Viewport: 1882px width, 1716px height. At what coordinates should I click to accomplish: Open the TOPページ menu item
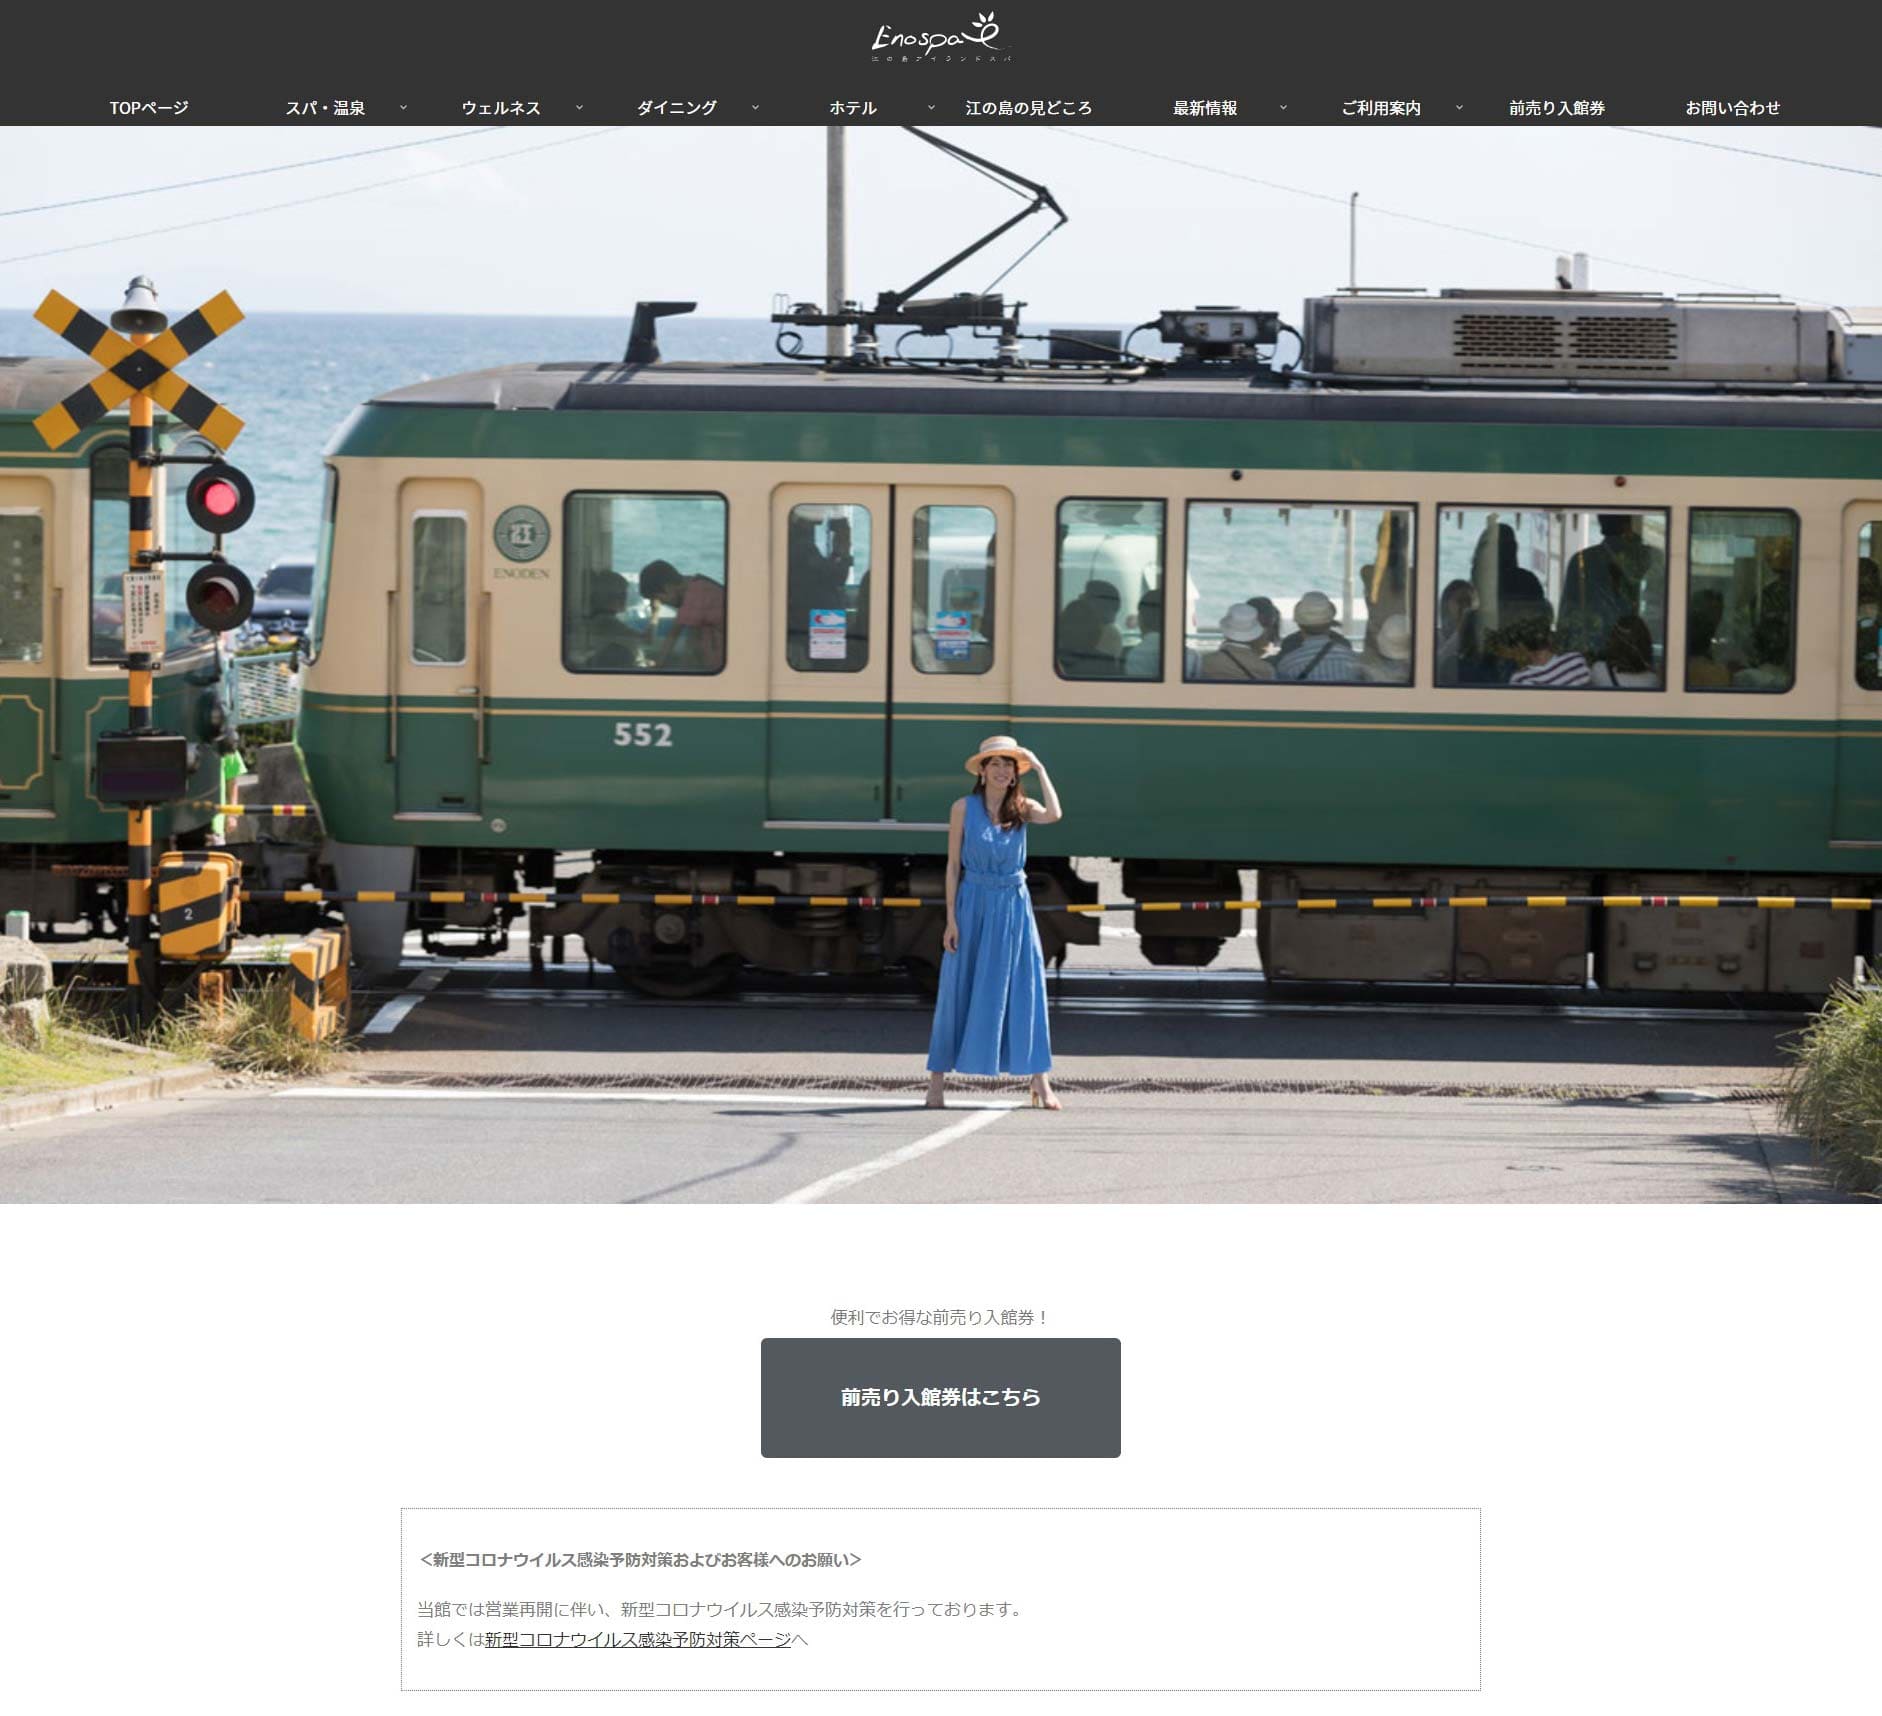[x=149, y=108]
